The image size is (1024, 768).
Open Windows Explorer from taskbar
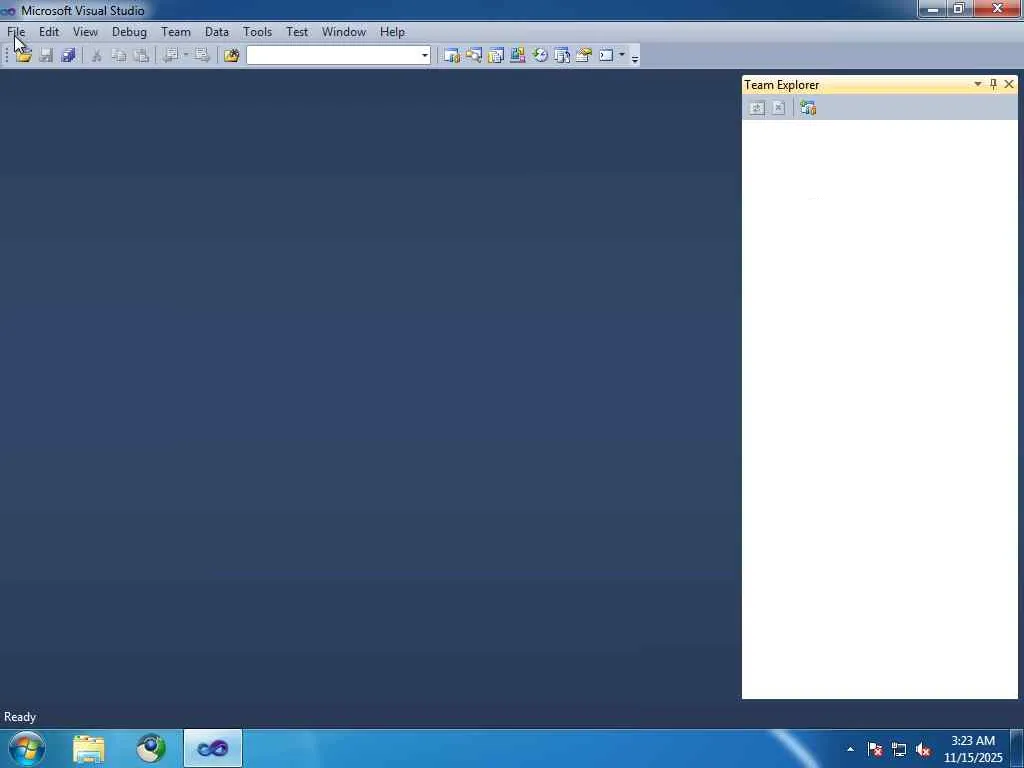[x=89, y=748]
